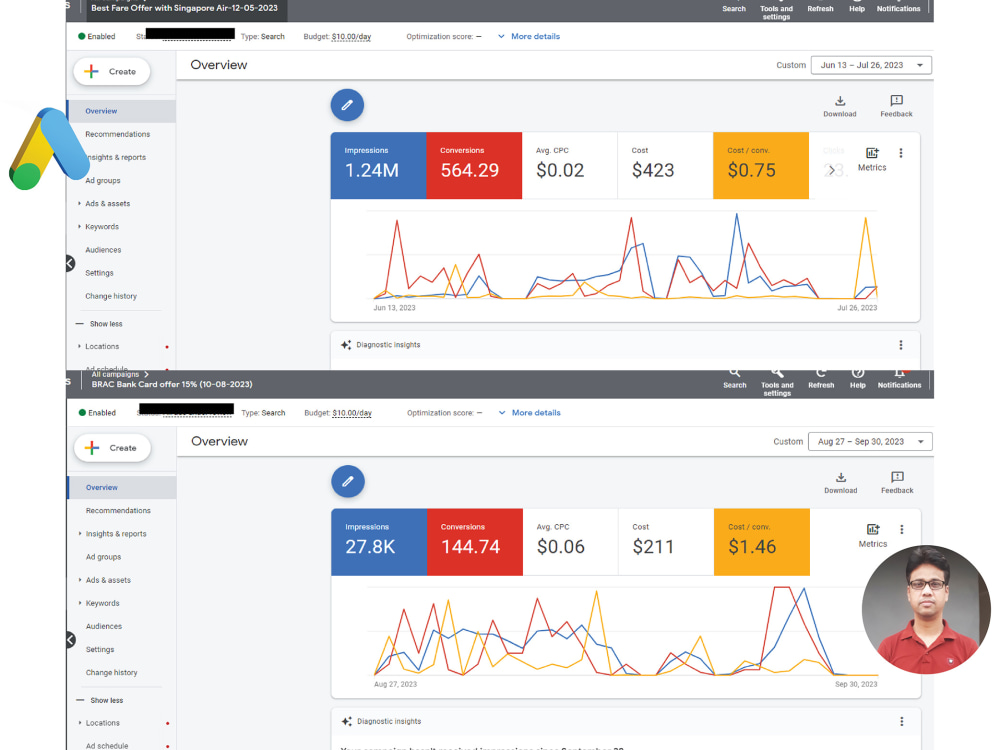Open Tools and settings in BRAC Bank header
Viewport: 1000px width, 750px height.
[x=777, y=382]
